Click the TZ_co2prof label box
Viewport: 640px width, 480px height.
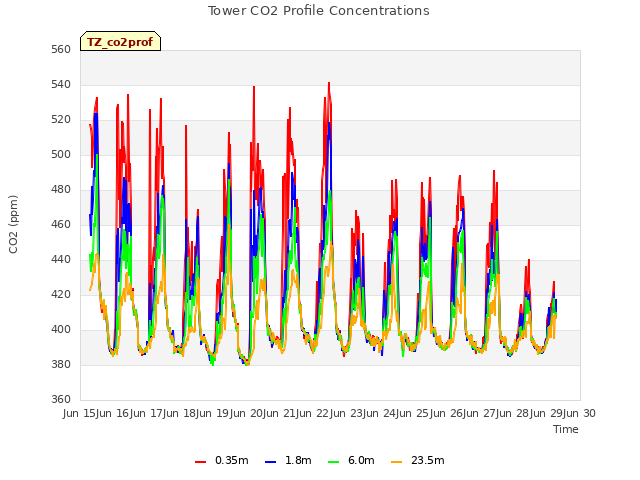(x=120, y=41)
